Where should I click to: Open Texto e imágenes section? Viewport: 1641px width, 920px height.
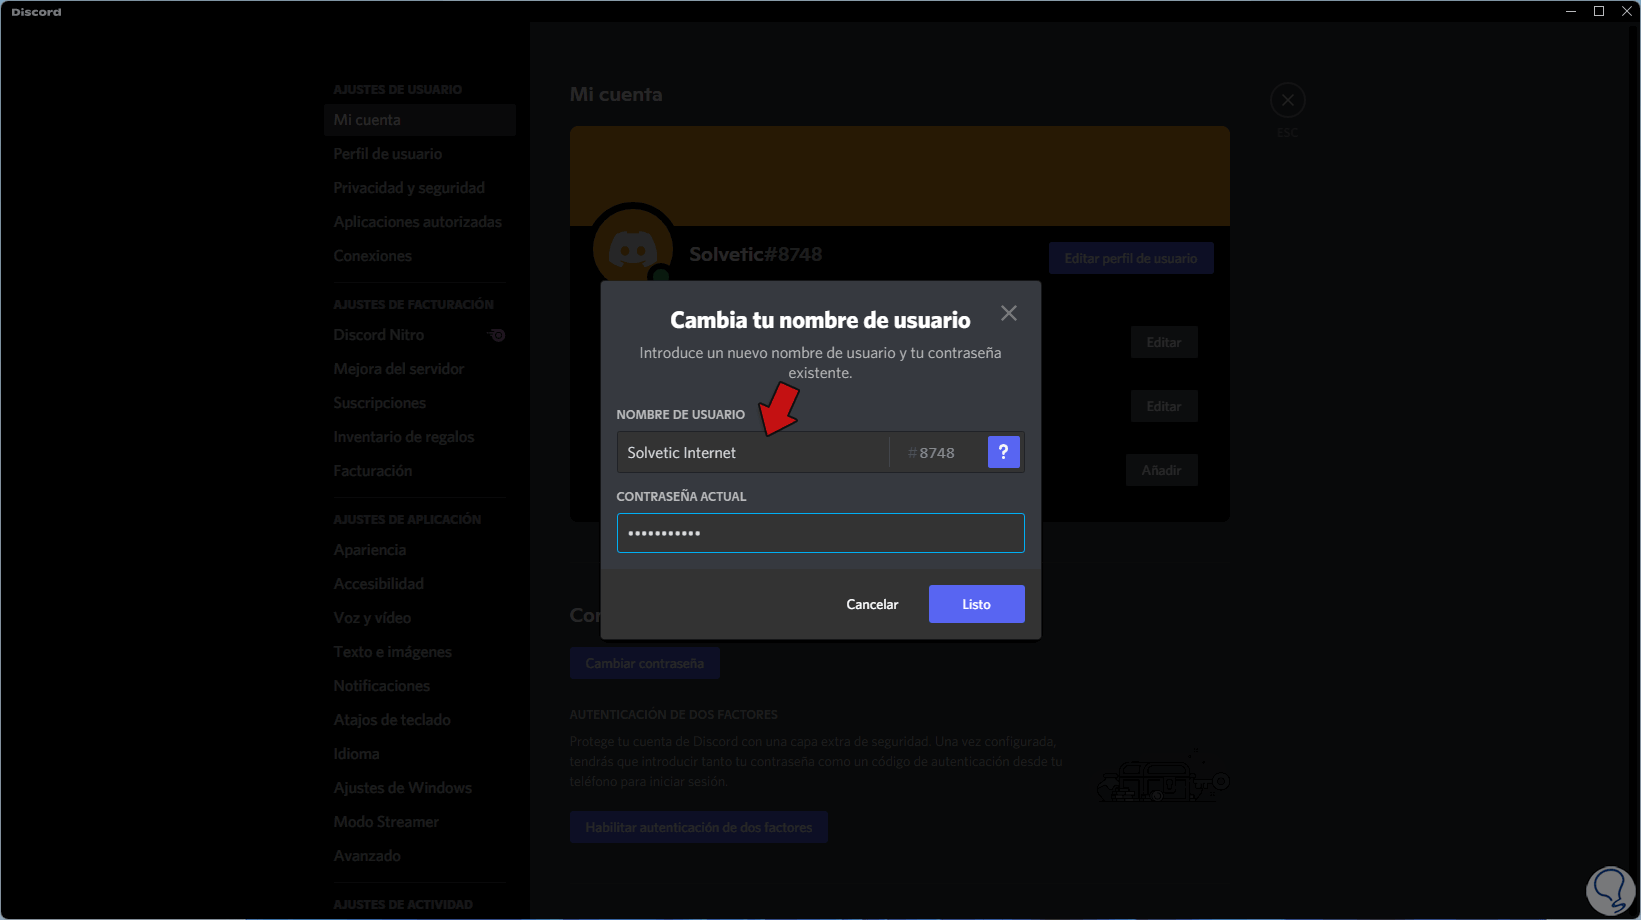point(420,652)
